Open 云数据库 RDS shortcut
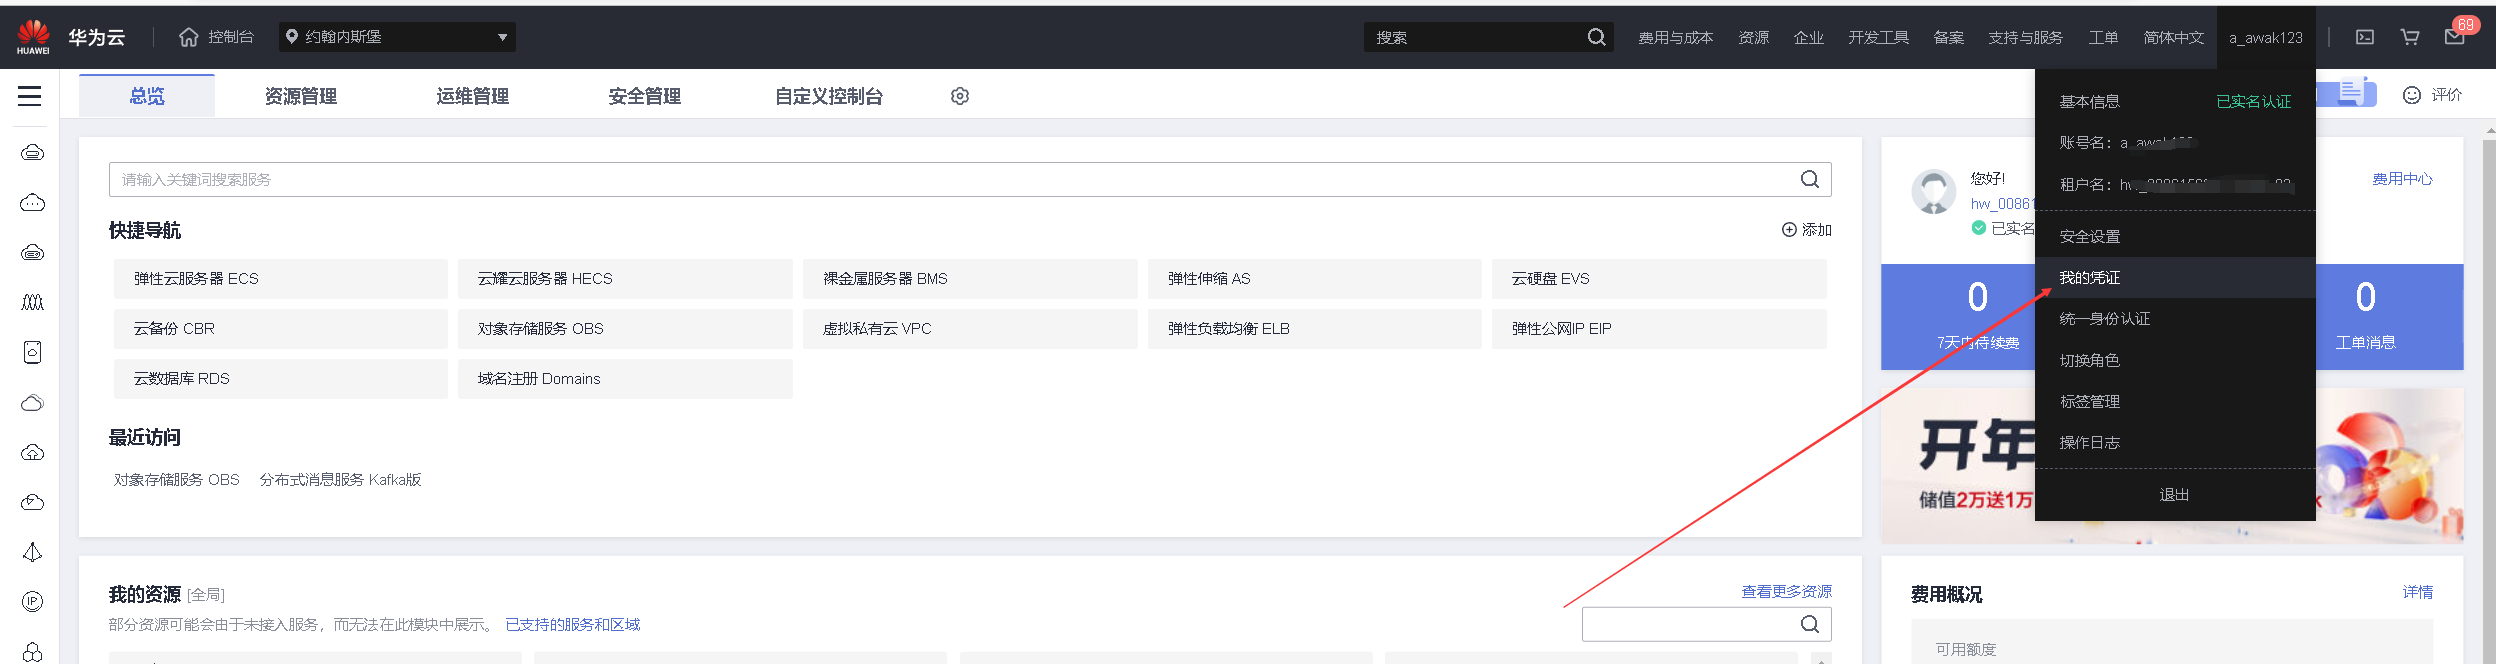The height and width of the screenshot is (664, 2496). point(281,379)
